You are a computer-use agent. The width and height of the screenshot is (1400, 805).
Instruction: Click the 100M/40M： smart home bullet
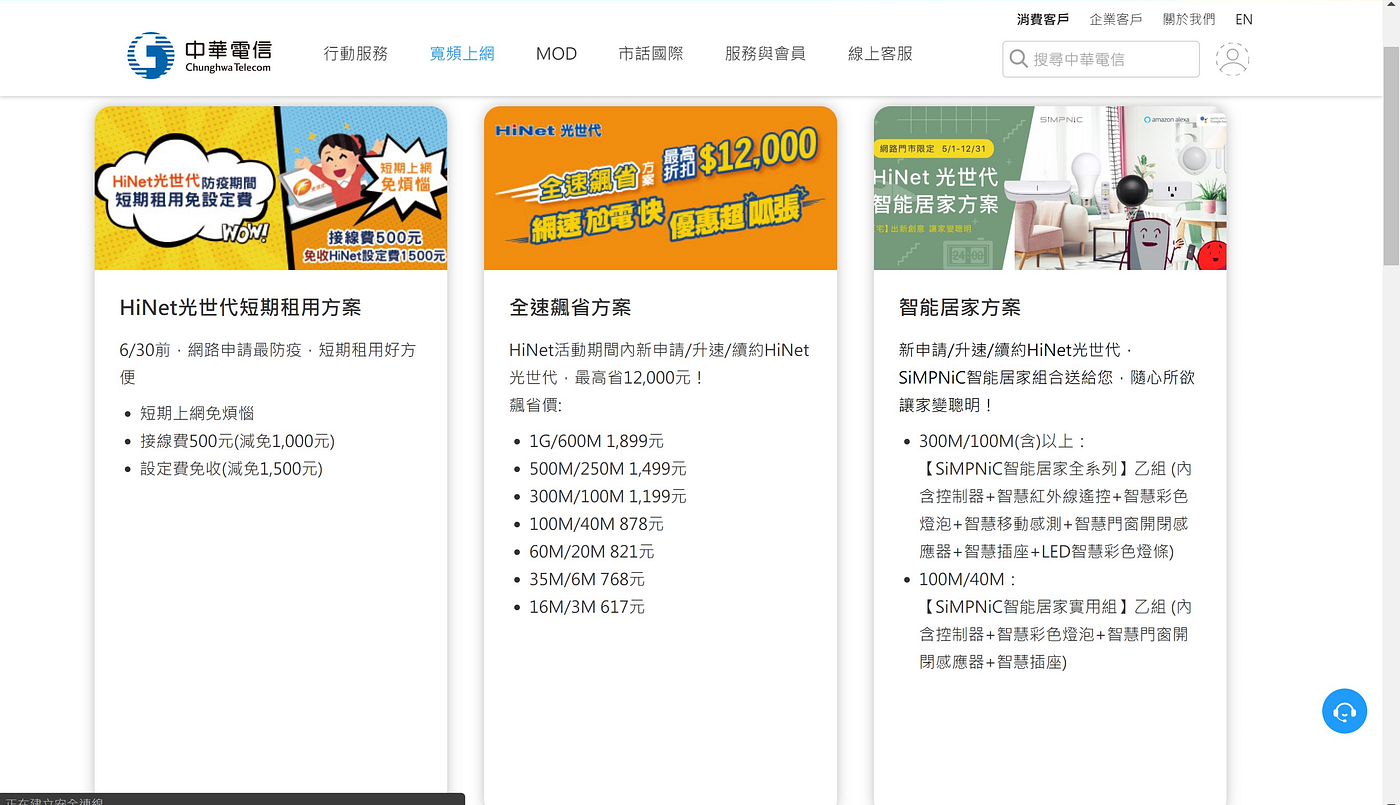[x=969, y=579]
